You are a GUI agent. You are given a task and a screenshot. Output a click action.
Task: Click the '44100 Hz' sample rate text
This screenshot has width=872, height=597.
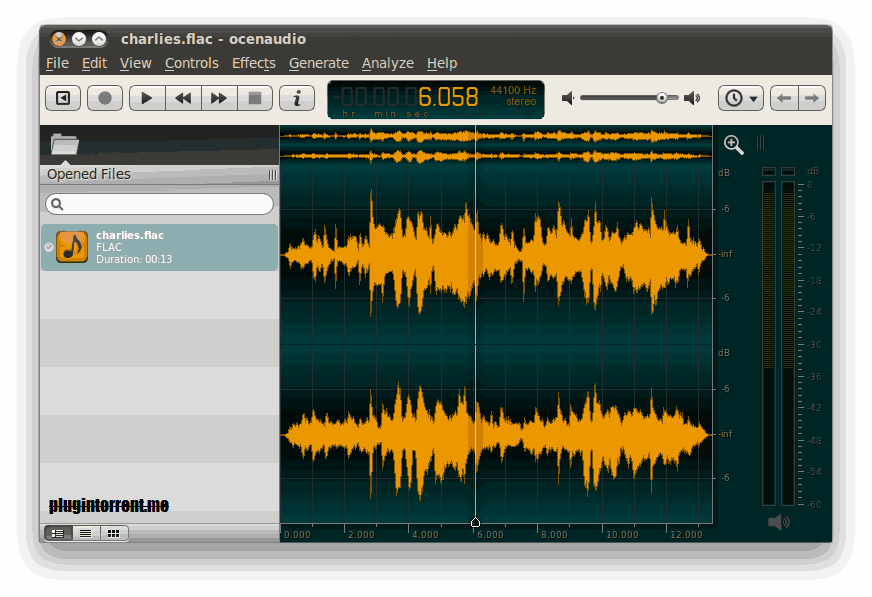(513, 90)
